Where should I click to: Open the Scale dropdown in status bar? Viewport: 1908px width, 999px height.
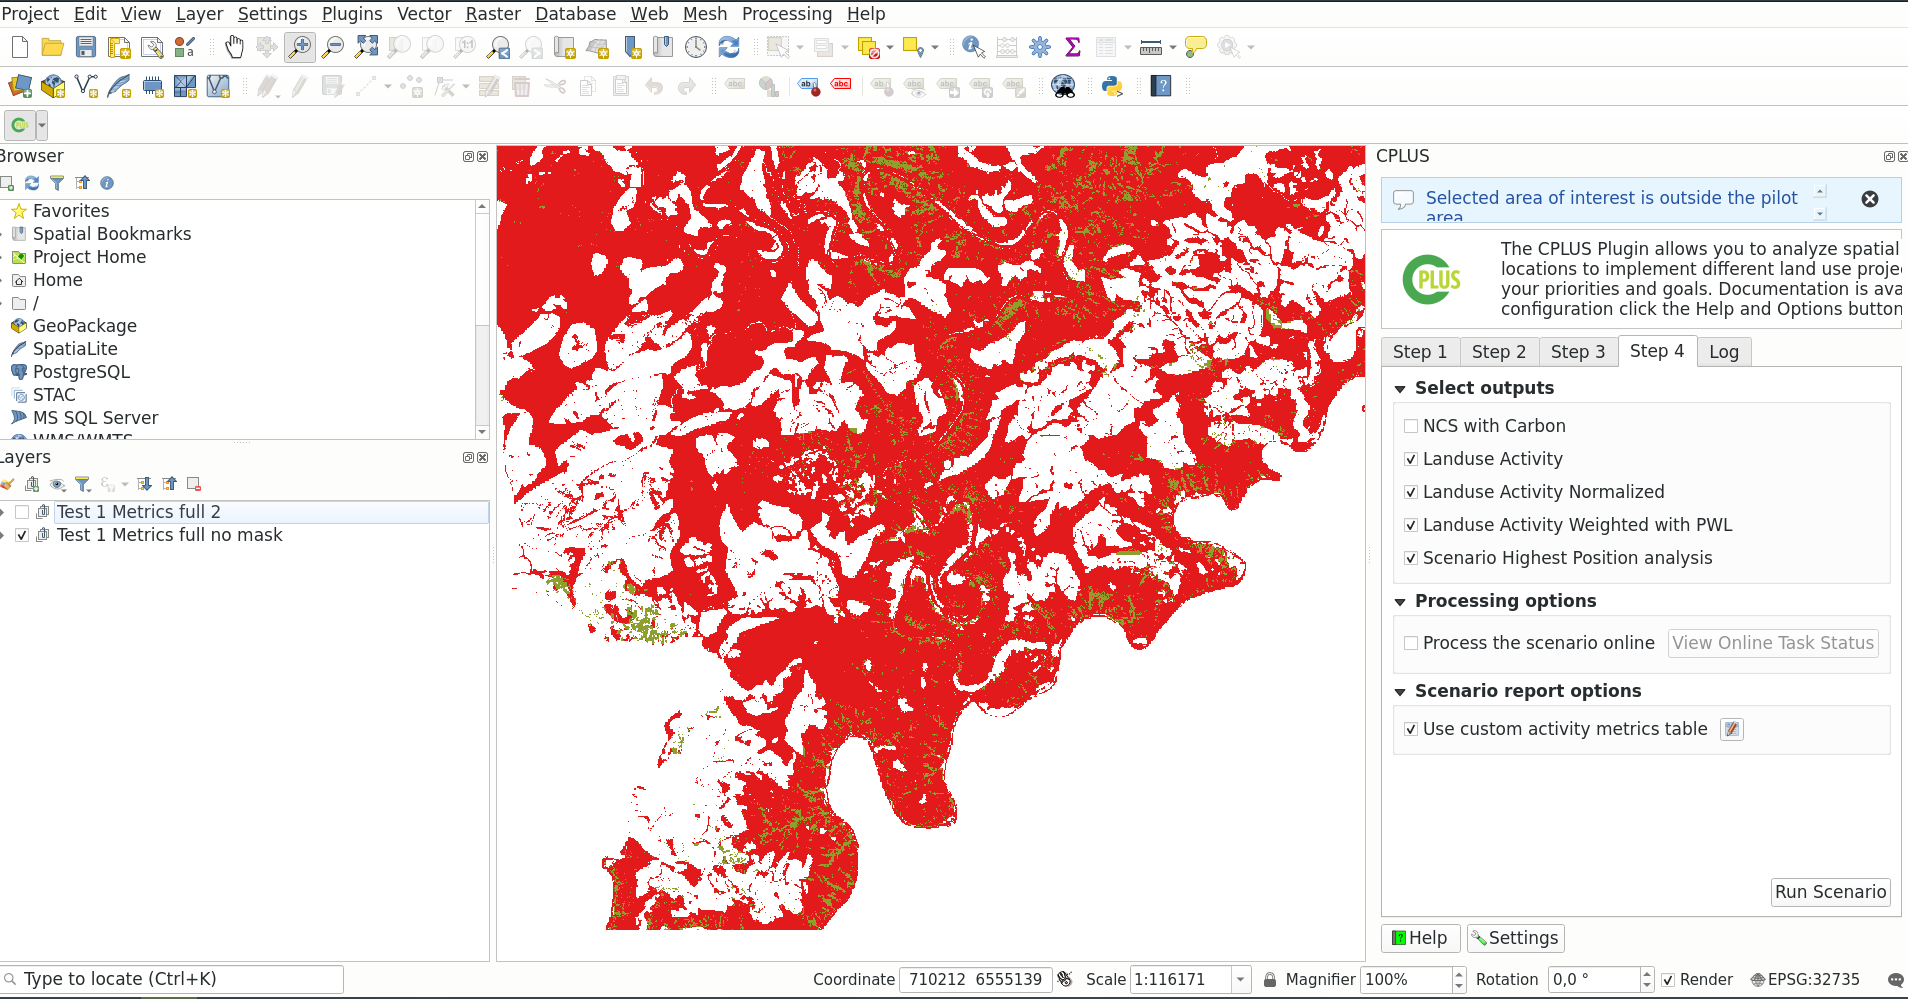[x=1240, y=980]
